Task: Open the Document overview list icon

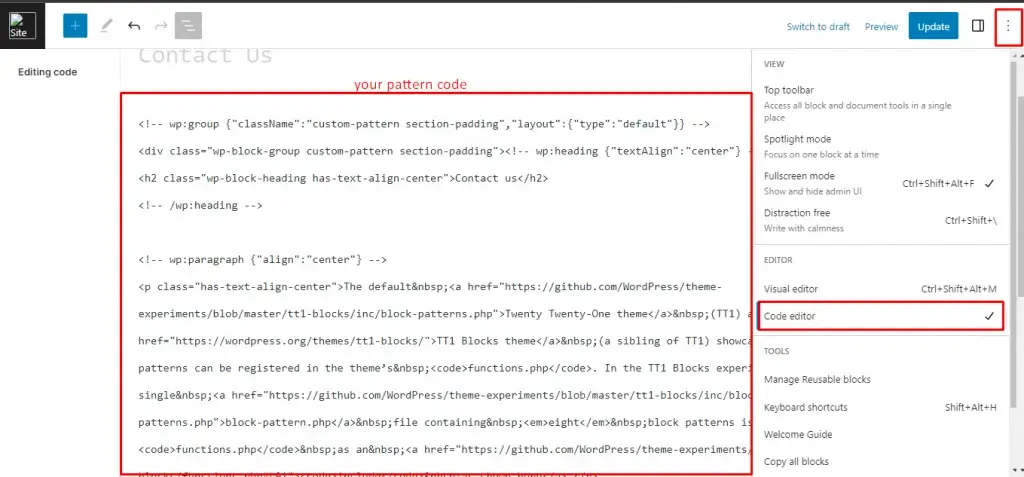Action: coord(188,25)
